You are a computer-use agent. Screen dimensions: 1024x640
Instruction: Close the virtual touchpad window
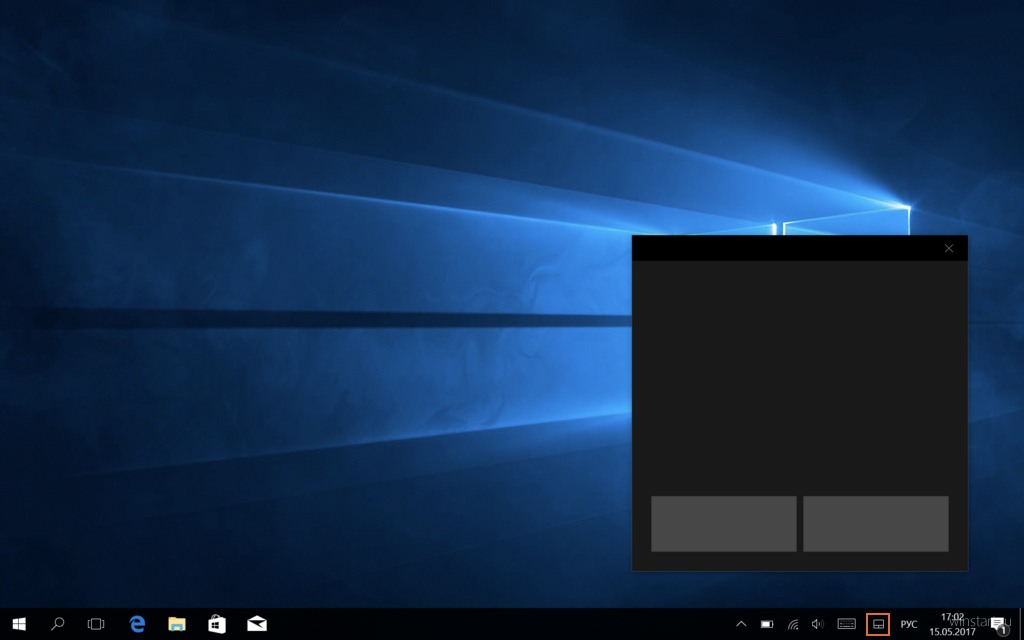pos(949,248)
